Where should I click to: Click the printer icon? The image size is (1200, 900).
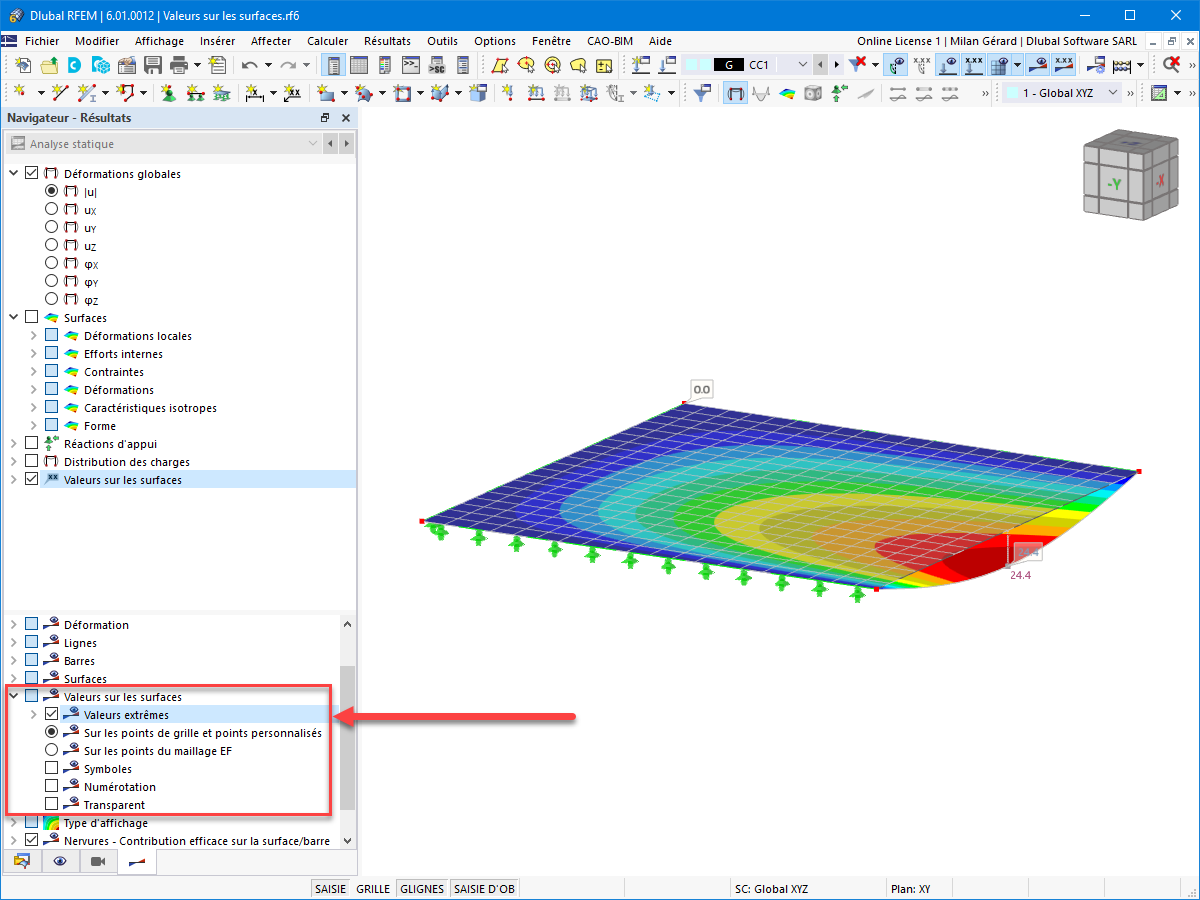tap(179, 65)
